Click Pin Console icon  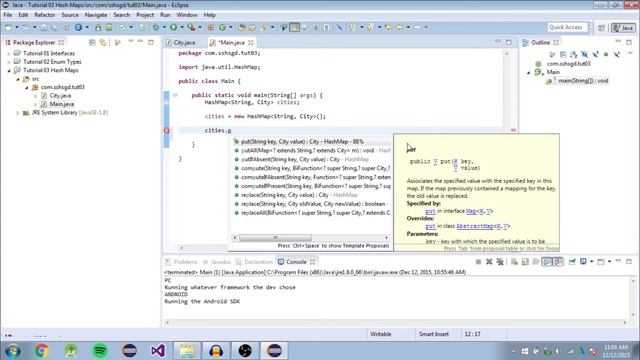click(x=572, y=262)
